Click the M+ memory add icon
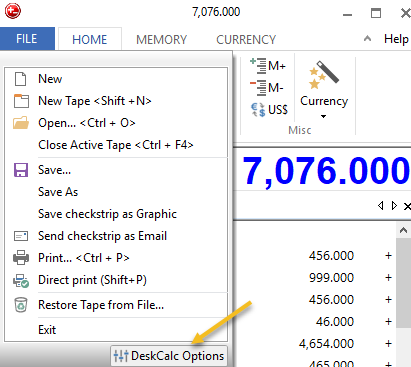 click(258, 65)
